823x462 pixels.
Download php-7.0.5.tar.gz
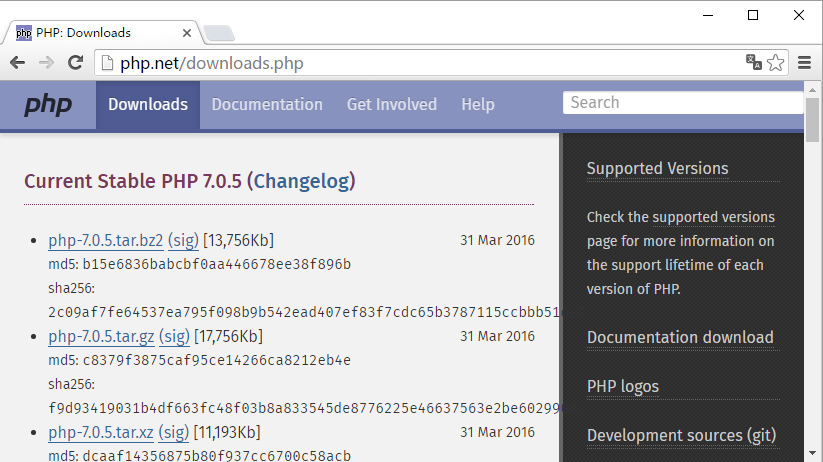coord(101,337)
